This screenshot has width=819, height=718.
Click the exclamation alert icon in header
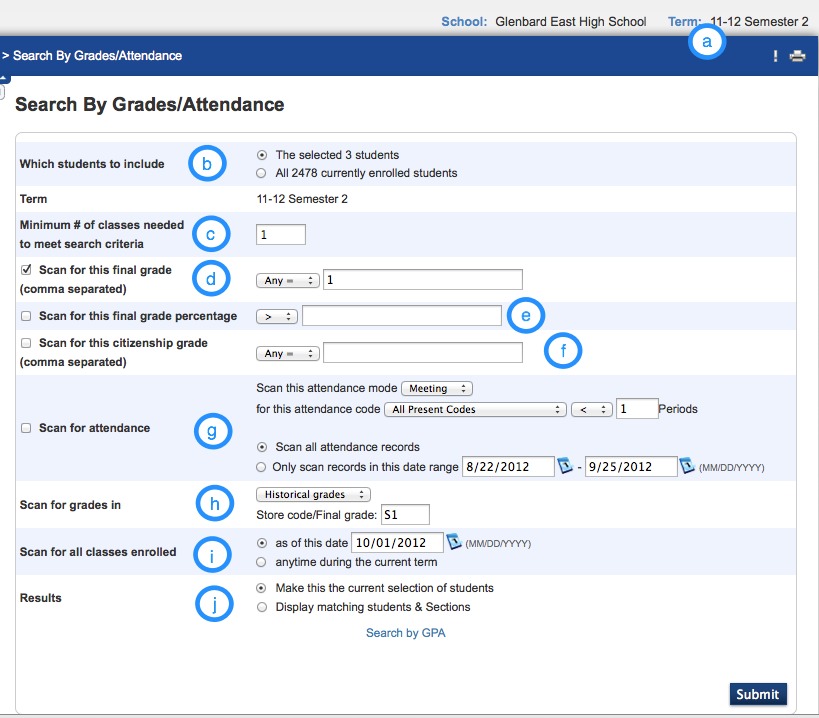(775, 57)
